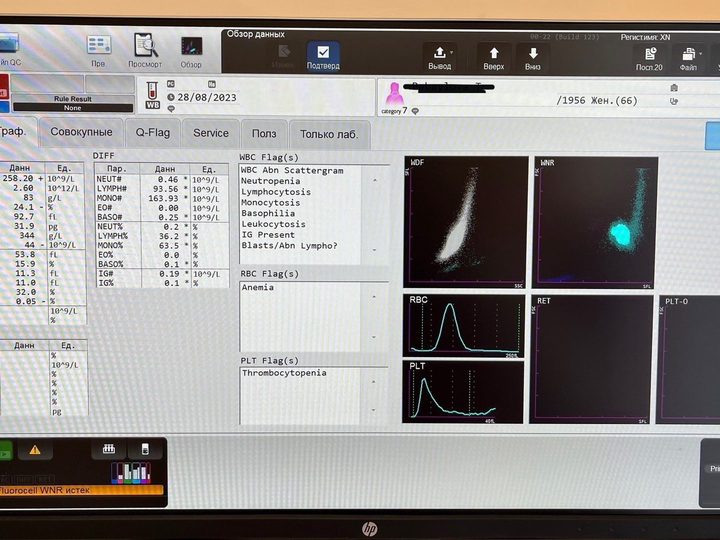
Task: Open the Service tab
Action: coord(211,133)
